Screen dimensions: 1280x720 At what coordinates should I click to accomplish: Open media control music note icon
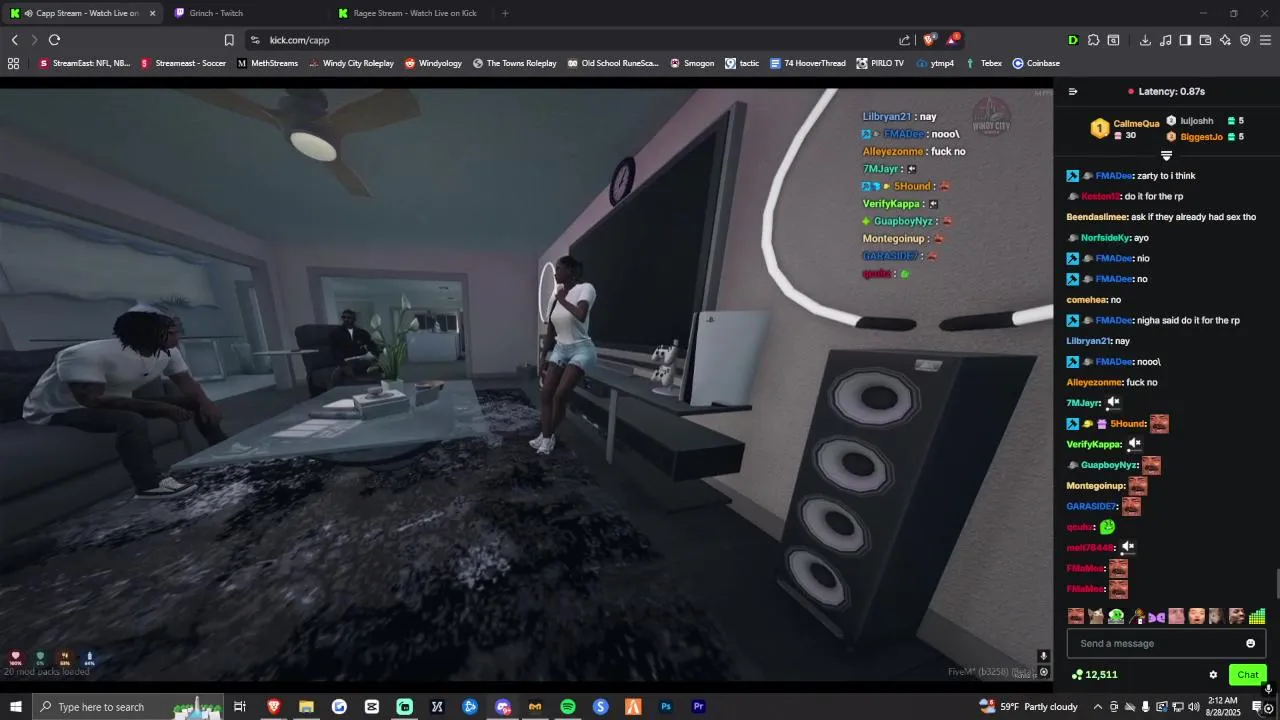pos(1165,40)
